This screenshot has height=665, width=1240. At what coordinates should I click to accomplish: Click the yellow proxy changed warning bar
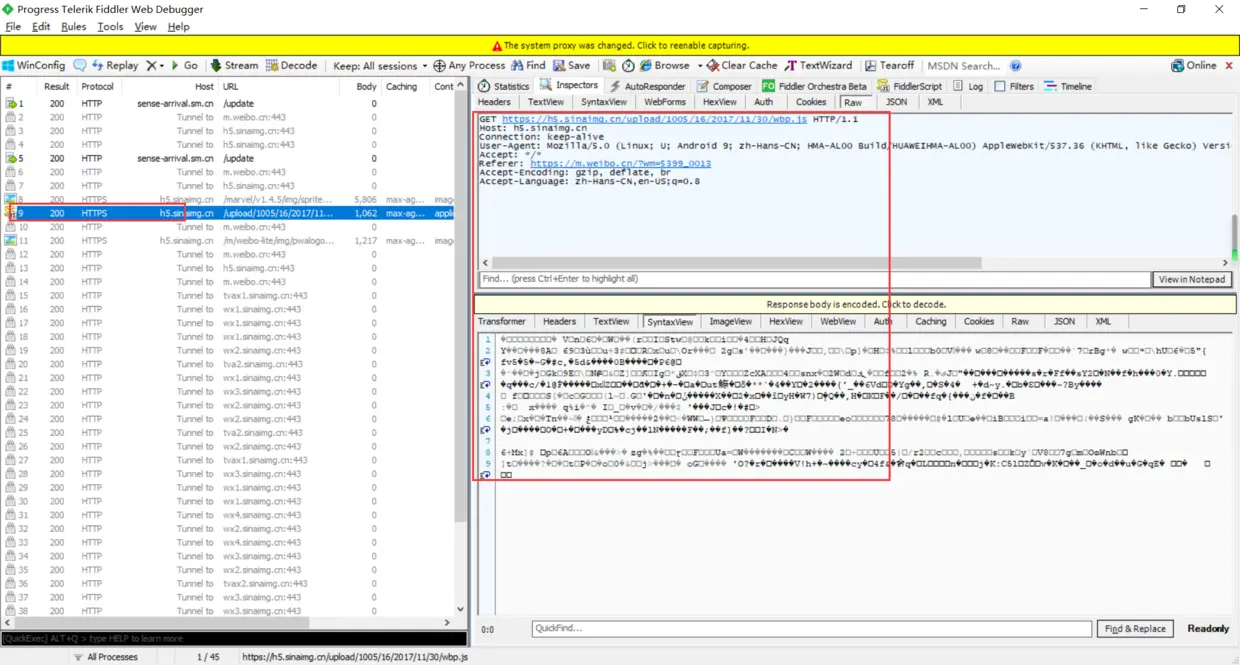pyautogui.click(x=620, y=46)
